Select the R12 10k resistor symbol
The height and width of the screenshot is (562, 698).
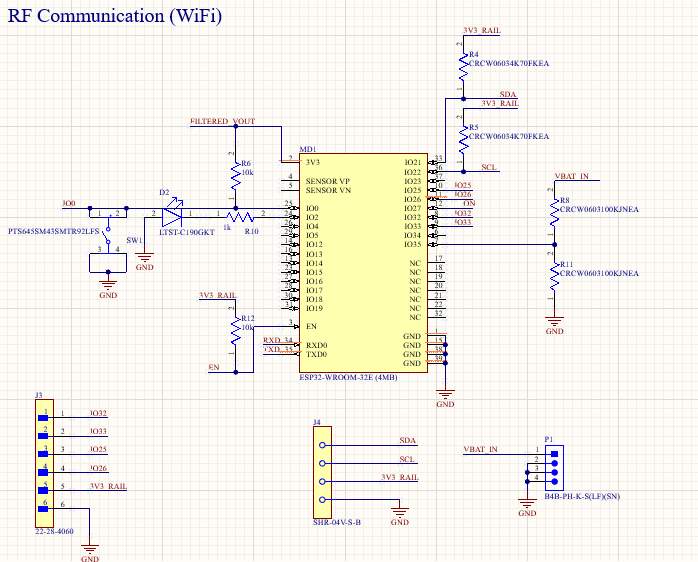click(x=236, y=331)
